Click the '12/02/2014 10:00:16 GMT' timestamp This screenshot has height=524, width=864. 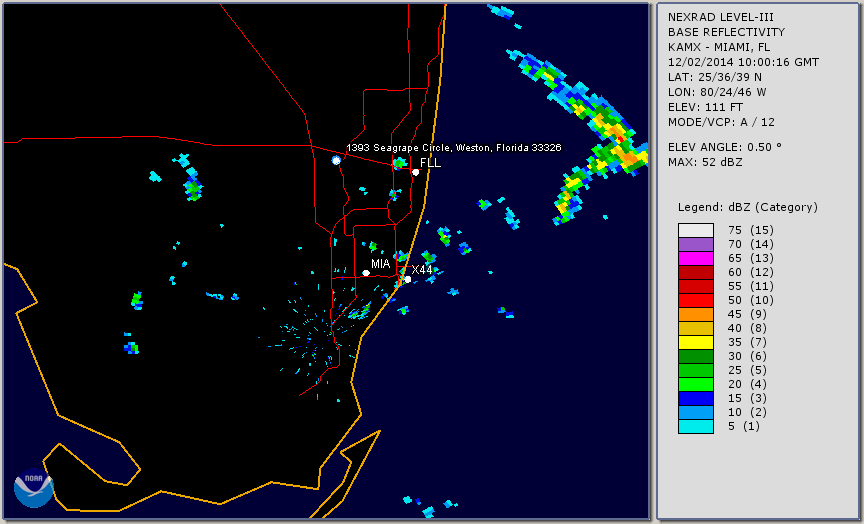point(743,62)
